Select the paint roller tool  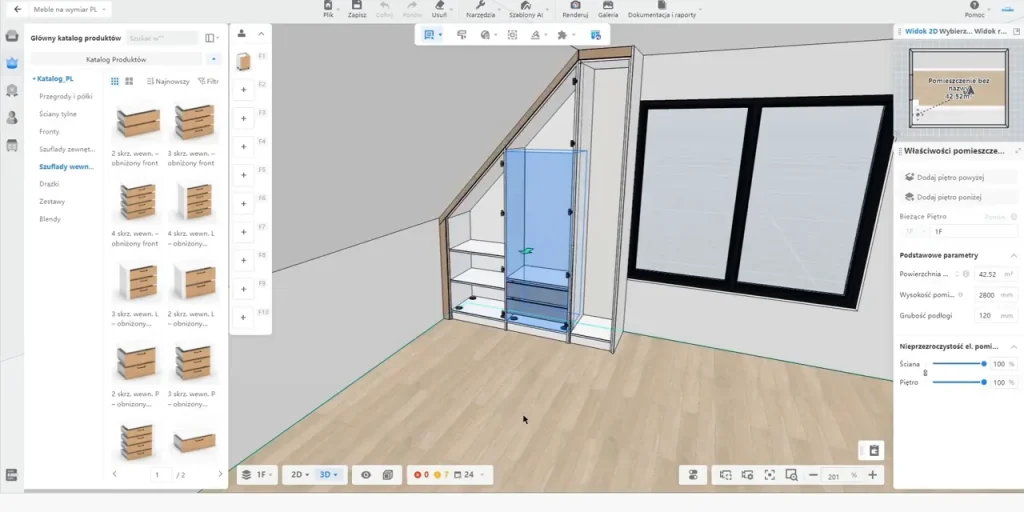[462, 35]
